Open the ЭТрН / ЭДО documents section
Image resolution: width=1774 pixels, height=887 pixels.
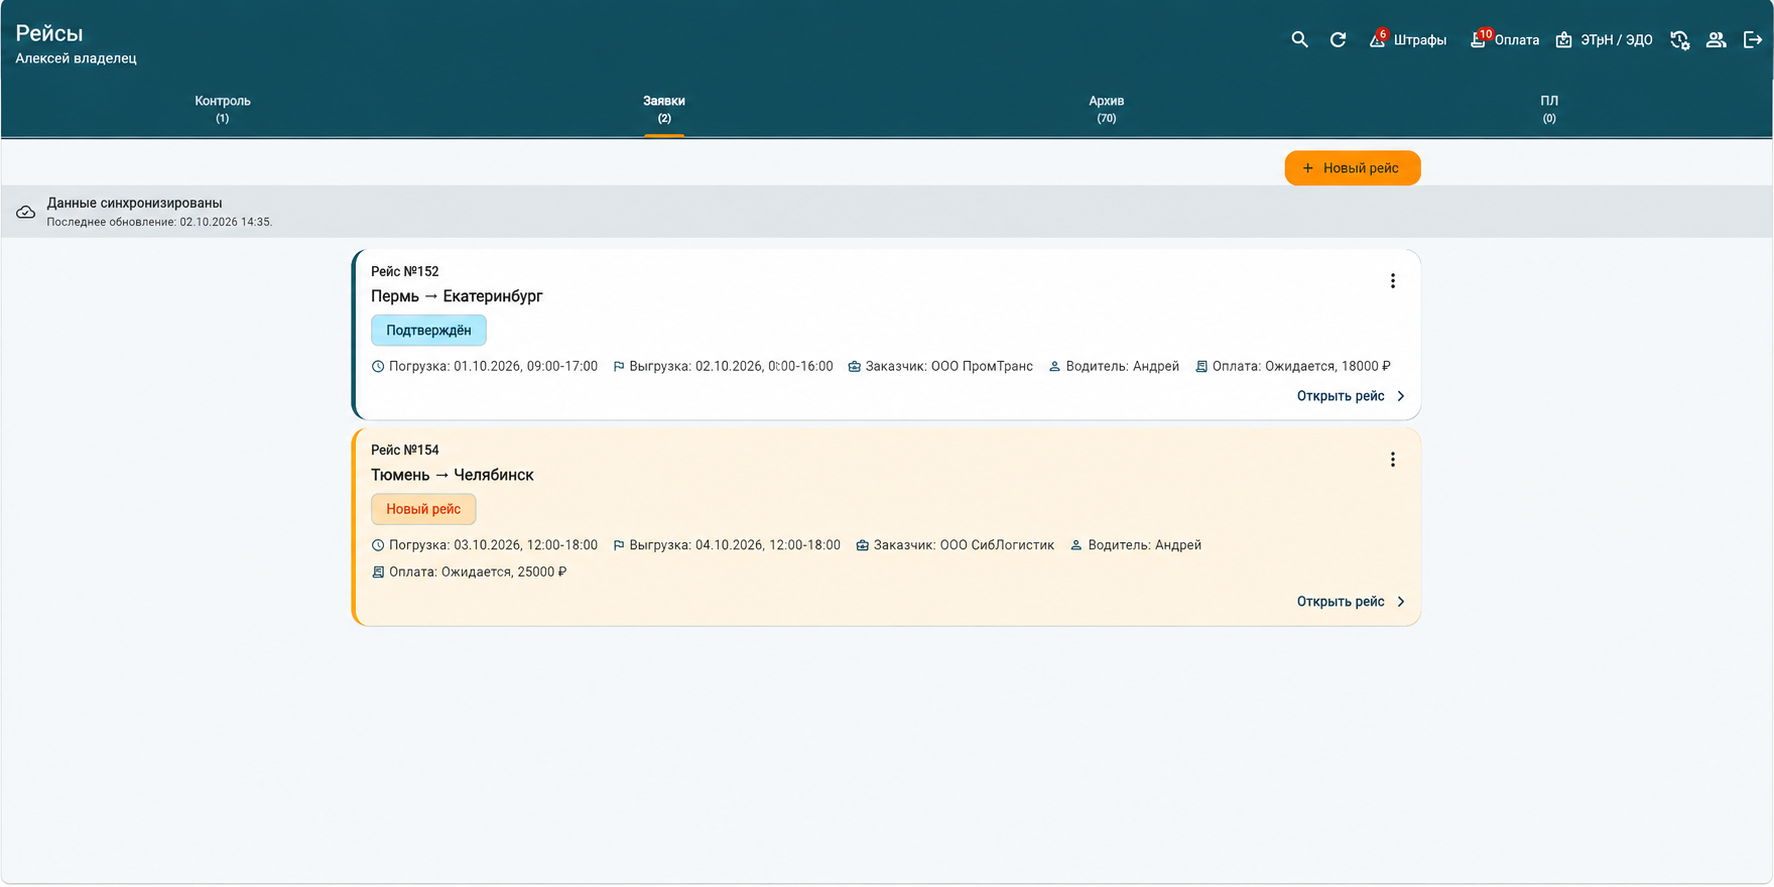pyautogui.click(x=1604, y=40)
